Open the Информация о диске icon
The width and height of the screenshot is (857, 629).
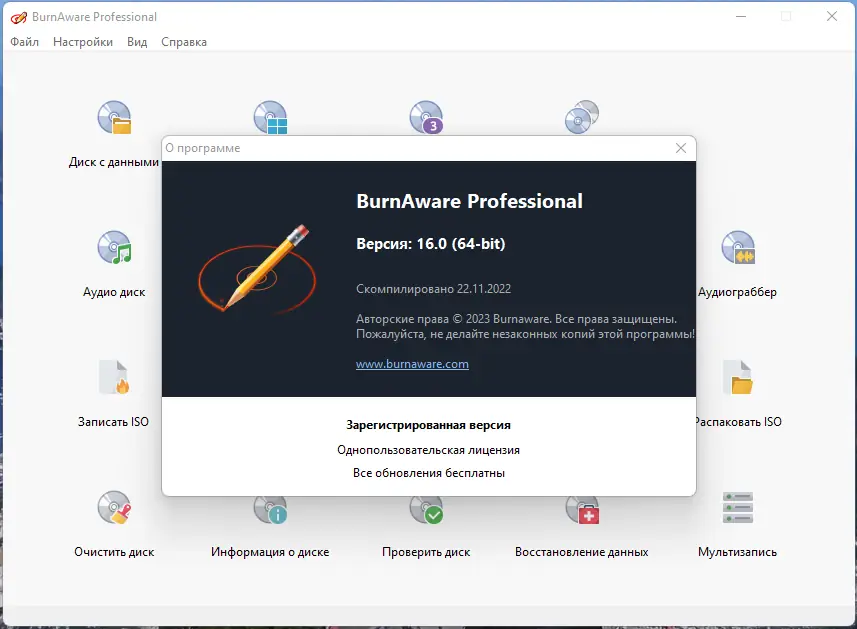click(x=271, y=509)
